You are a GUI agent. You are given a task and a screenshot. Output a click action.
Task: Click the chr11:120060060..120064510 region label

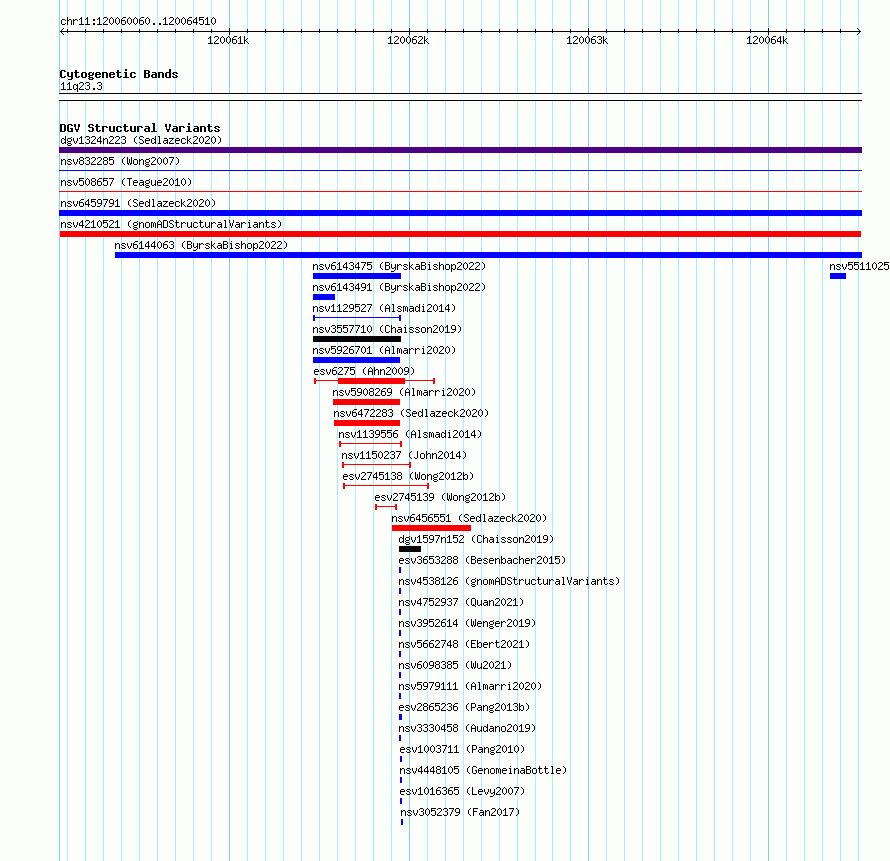coord(138,22)
